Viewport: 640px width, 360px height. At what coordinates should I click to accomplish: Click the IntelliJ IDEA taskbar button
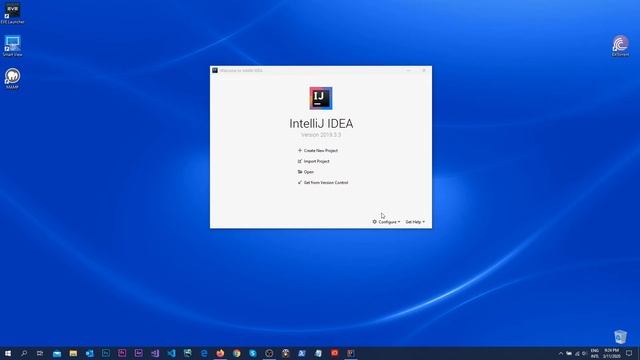[x=351, y=353]
